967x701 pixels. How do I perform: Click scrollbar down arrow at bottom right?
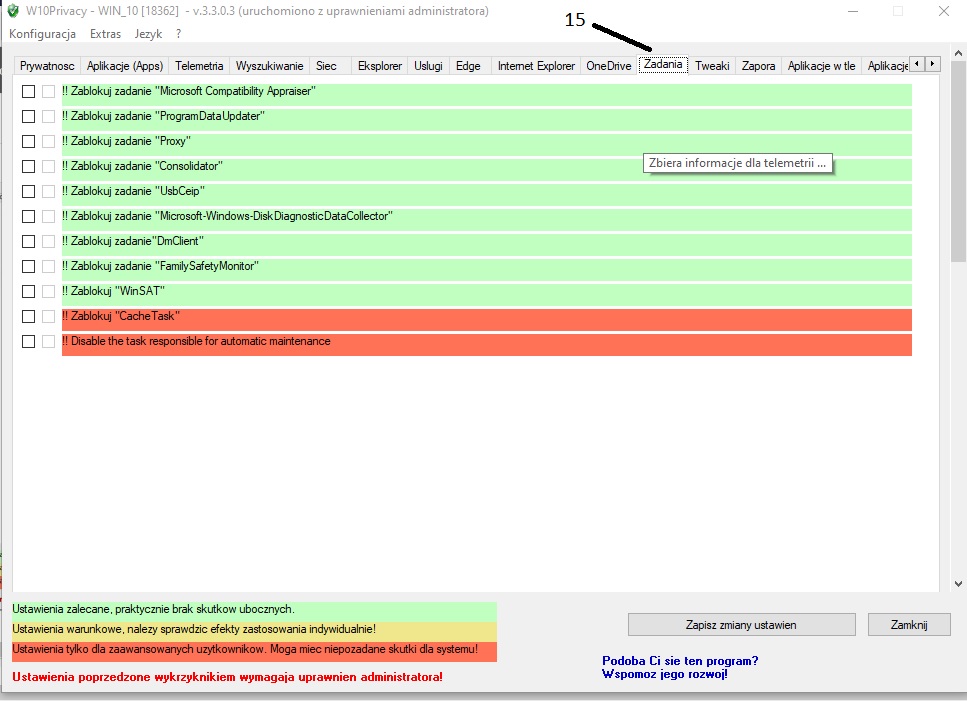pos(958,583)
